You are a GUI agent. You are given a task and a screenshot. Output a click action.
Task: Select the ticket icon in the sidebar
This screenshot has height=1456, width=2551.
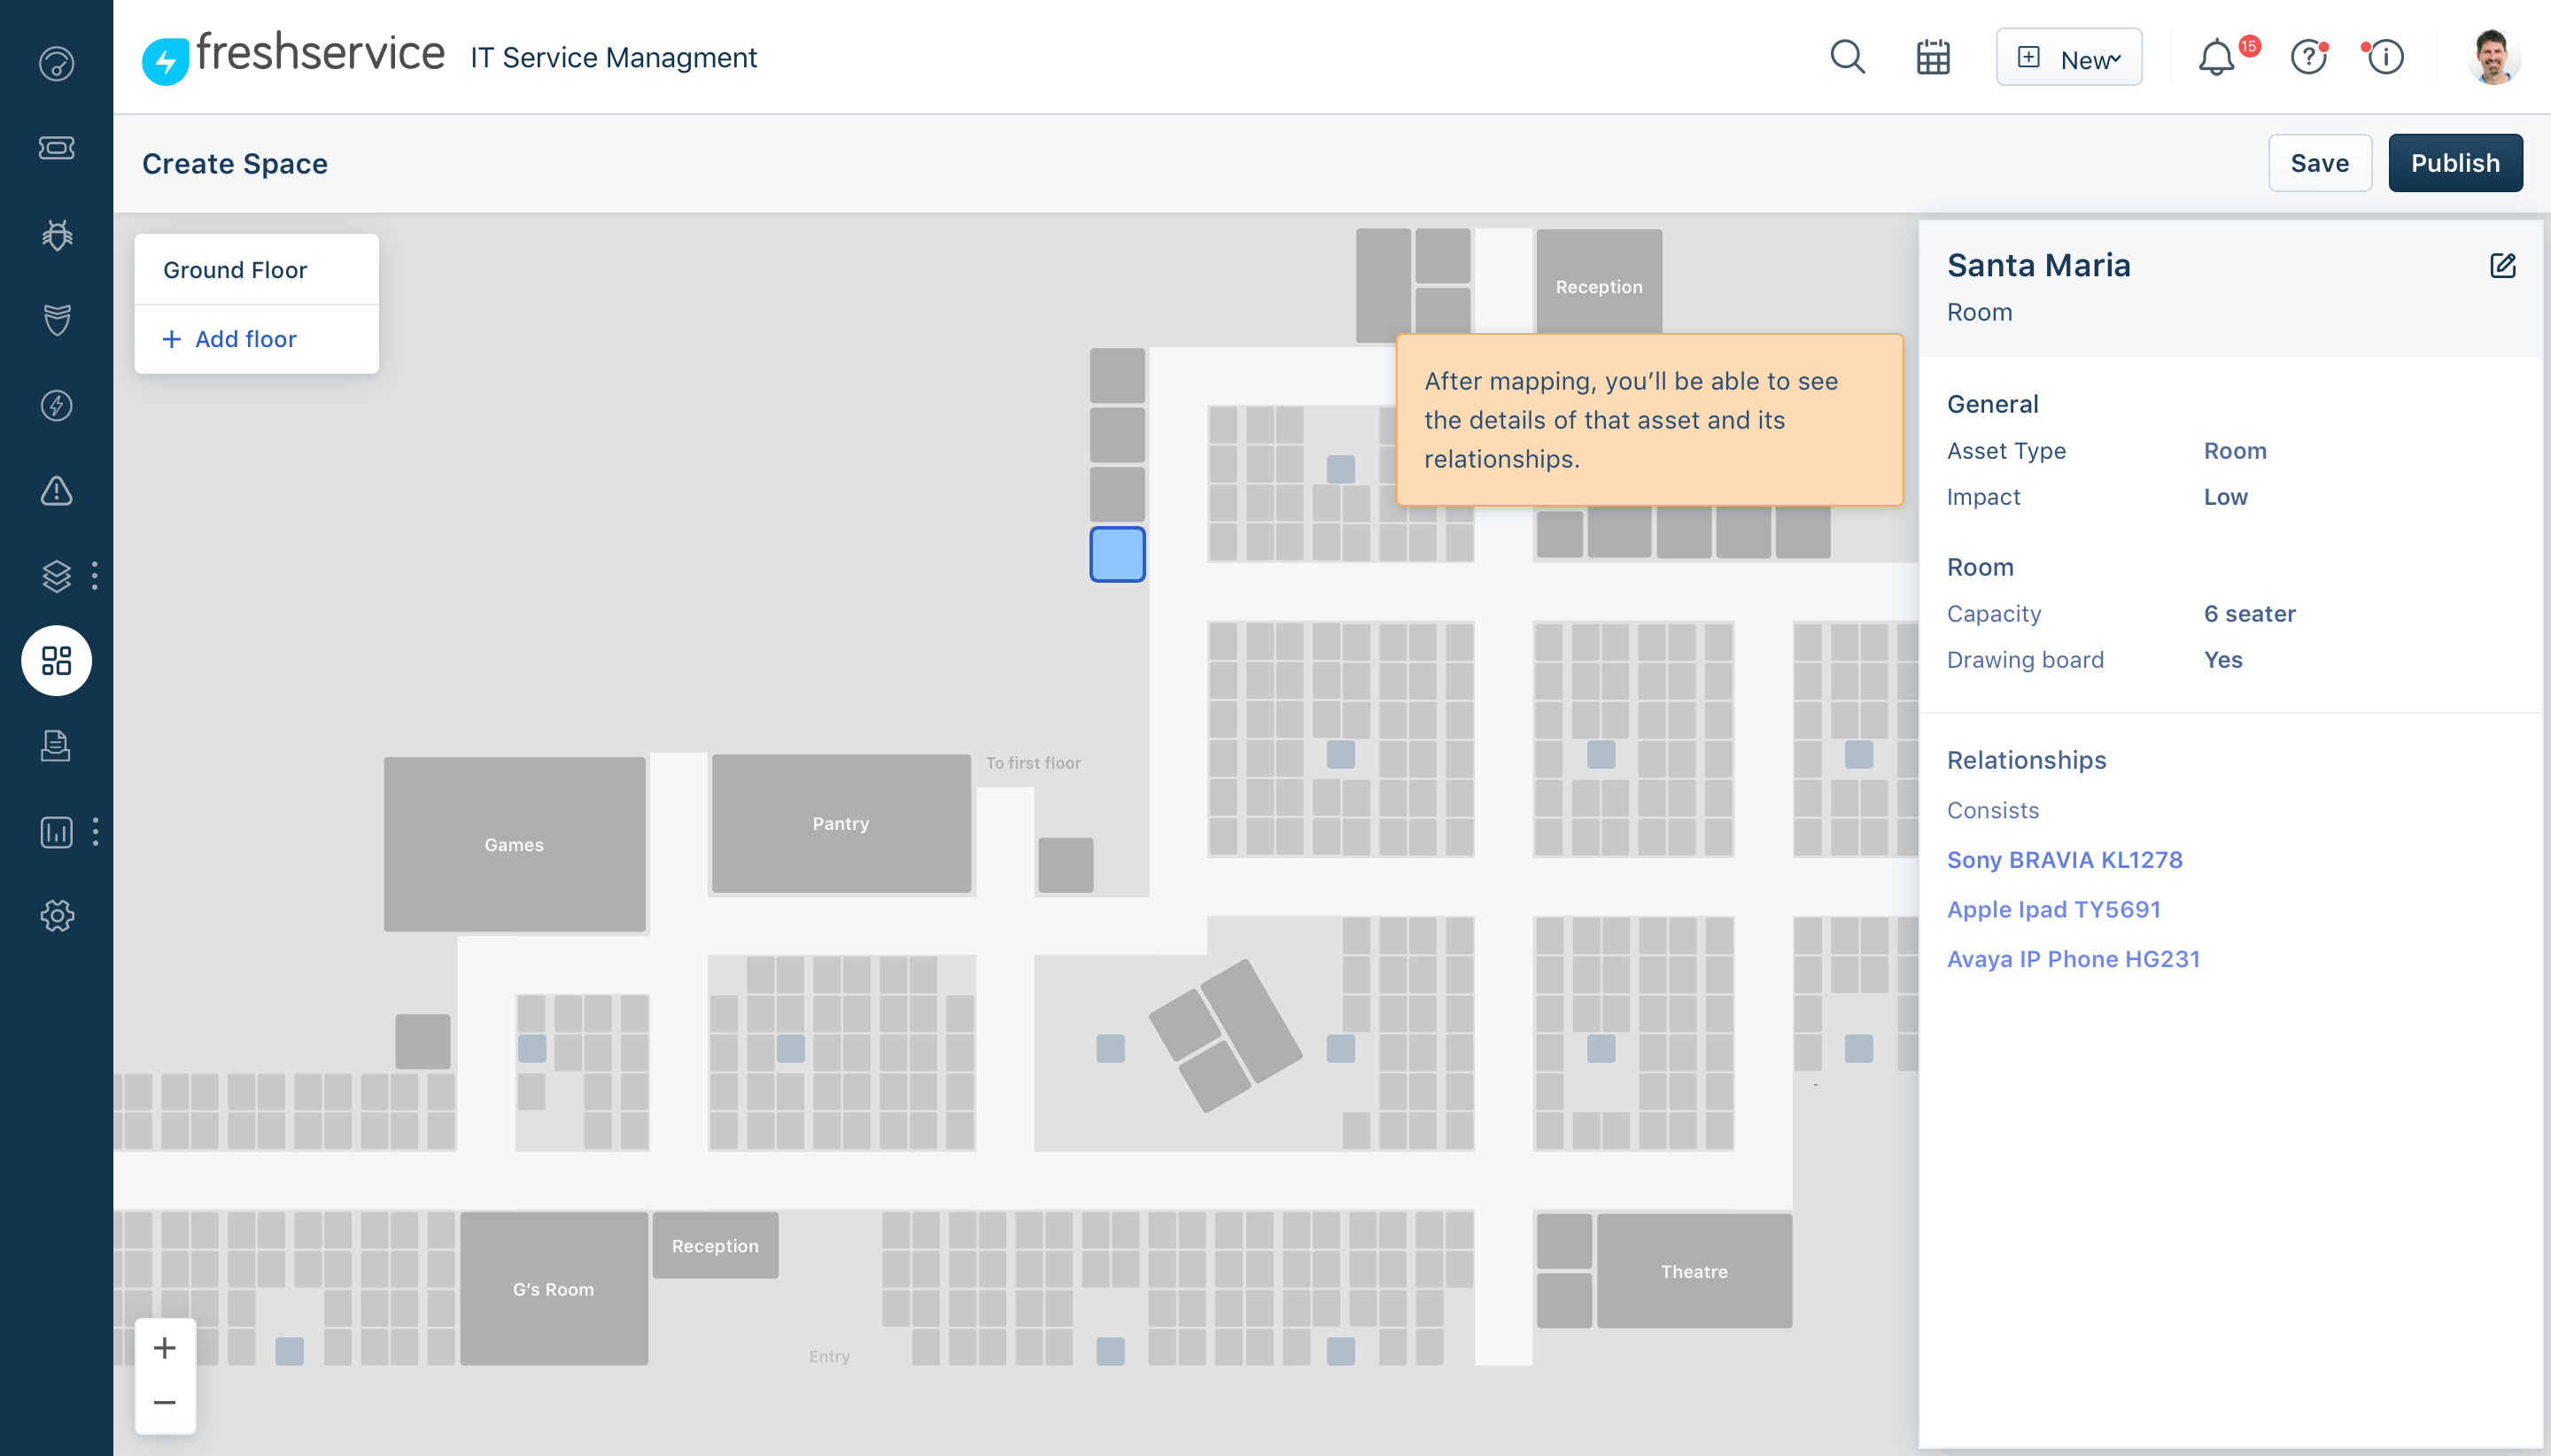pos(57,148)
